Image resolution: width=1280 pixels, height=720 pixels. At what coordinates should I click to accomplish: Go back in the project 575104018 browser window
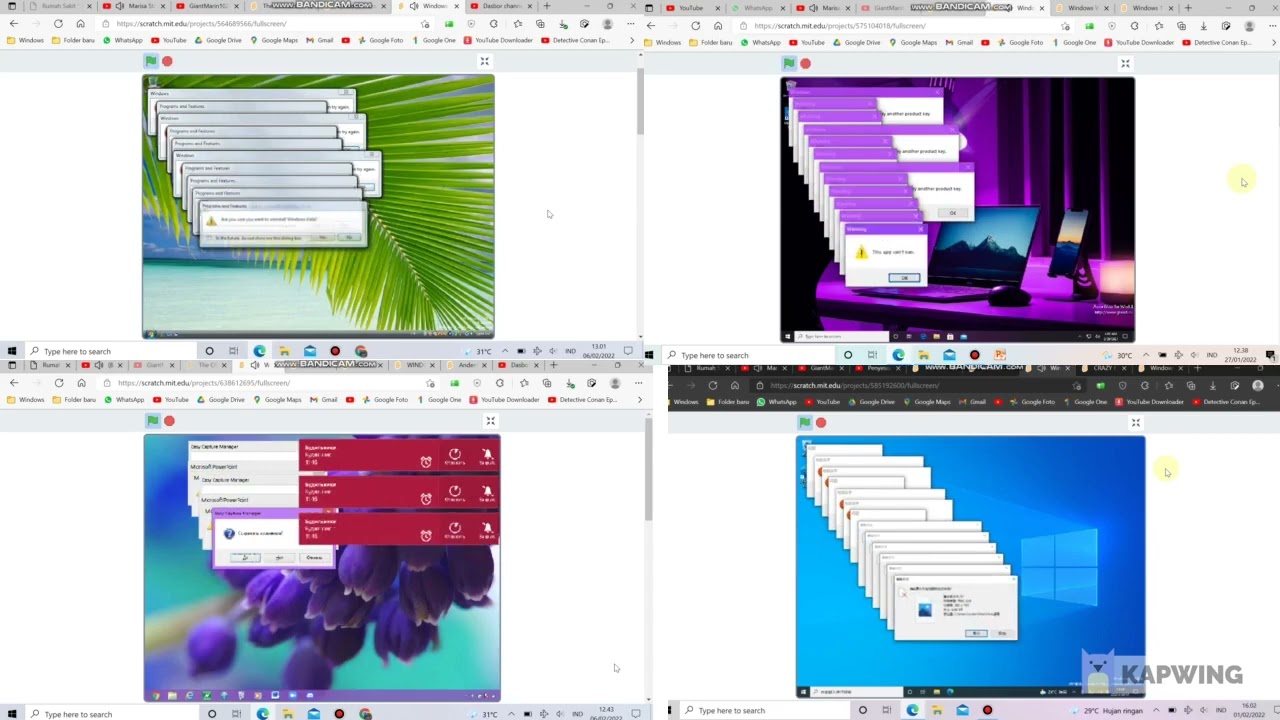[651, 25]
